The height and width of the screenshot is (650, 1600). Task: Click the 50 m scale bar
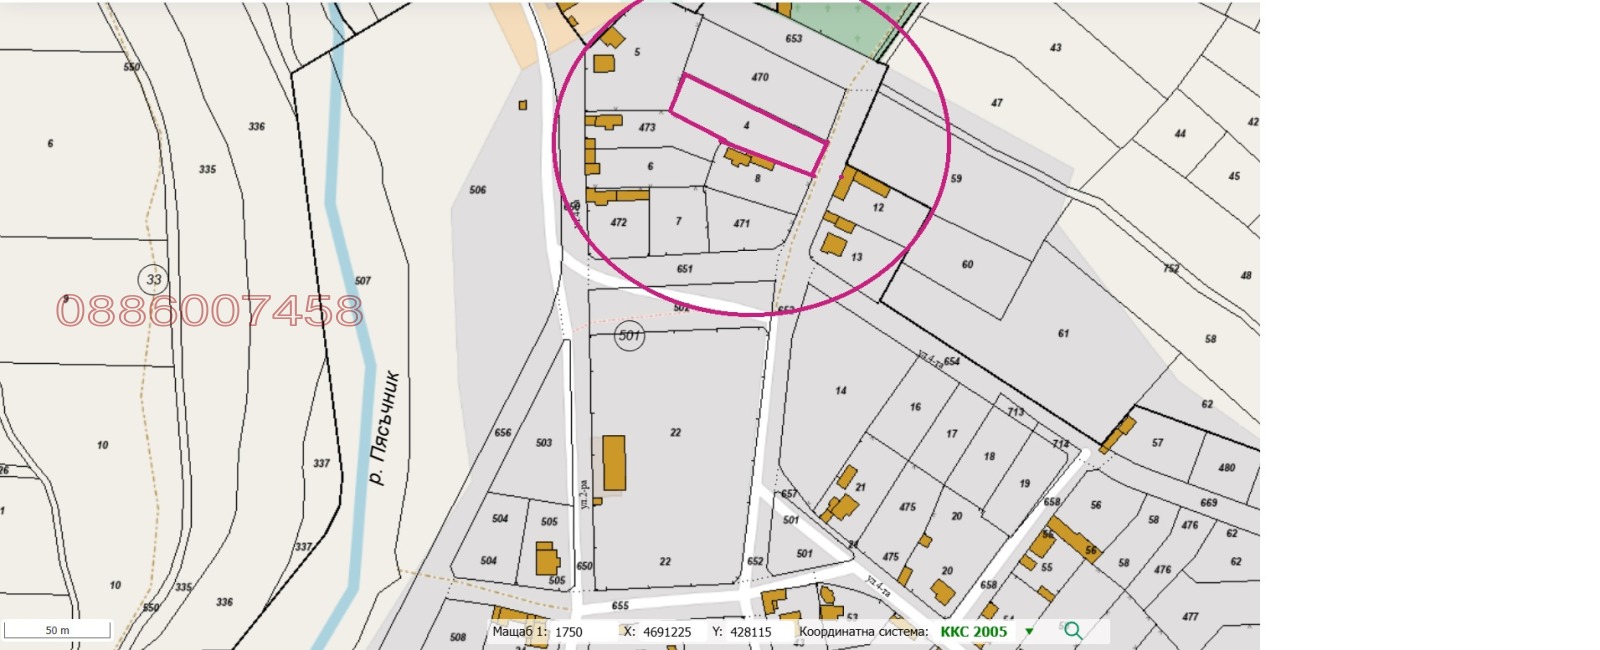point(57,630)
